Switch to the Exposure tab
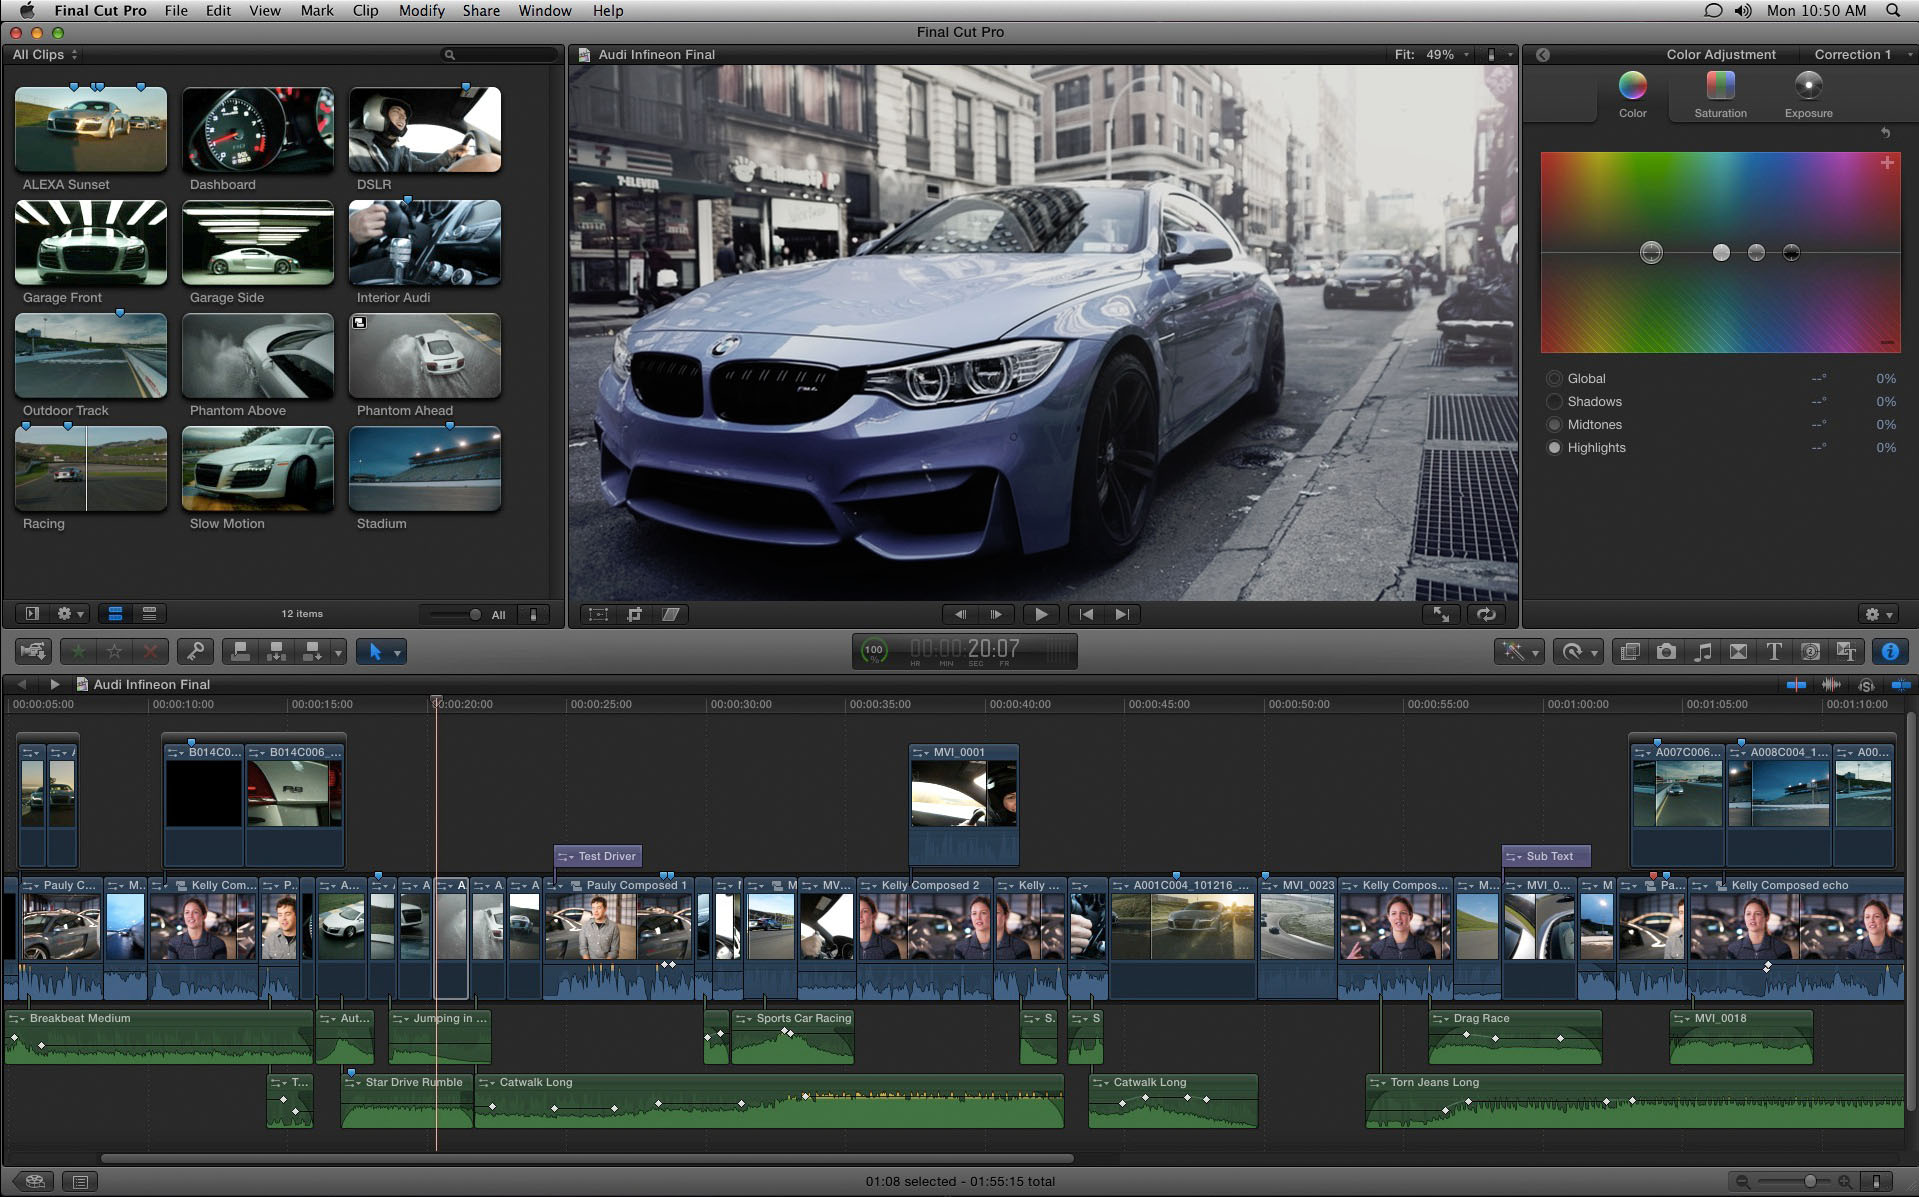The width and height of the screenshot is (1919, 1197). (1808, 96)
